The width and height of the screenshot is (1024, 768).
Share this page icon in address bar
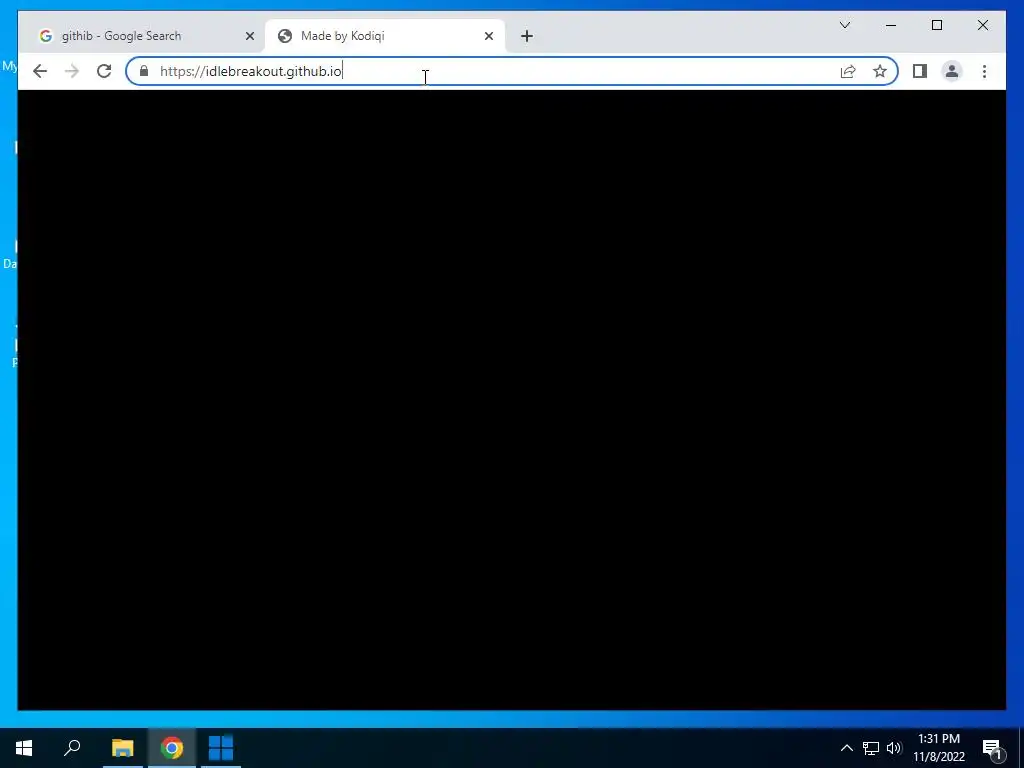pos(848,71)
